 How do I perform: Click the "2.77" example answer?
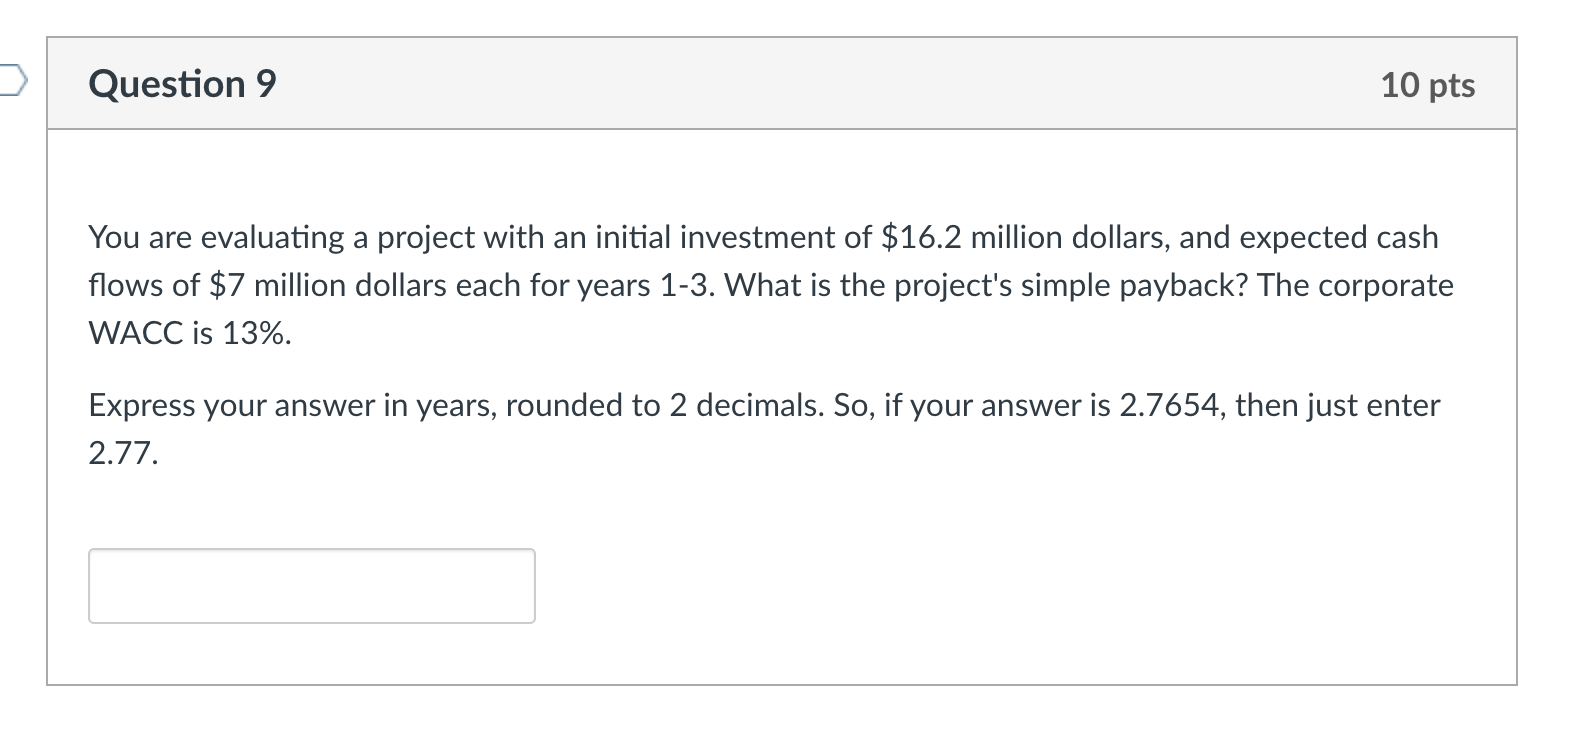click(x=122, y=454)
